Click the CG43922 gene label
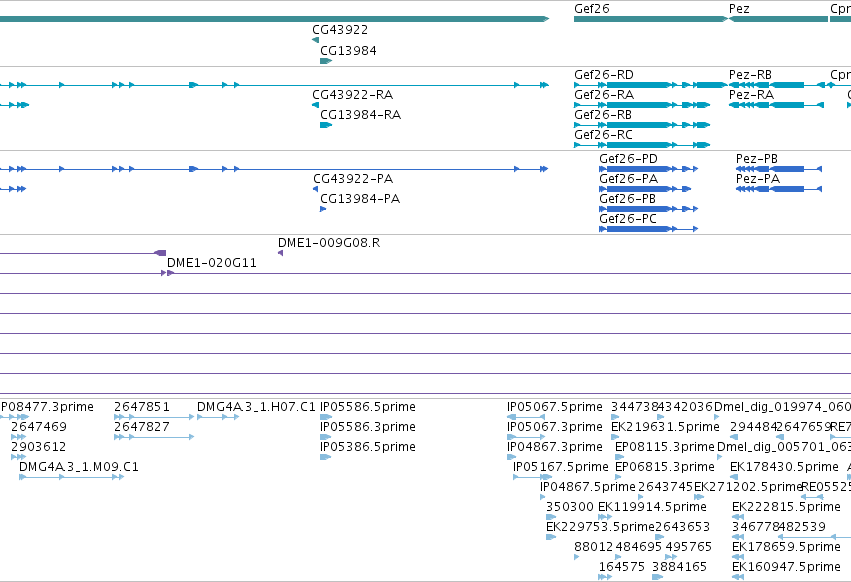Viewport: 851px width, 582px height. click(340, 30)
